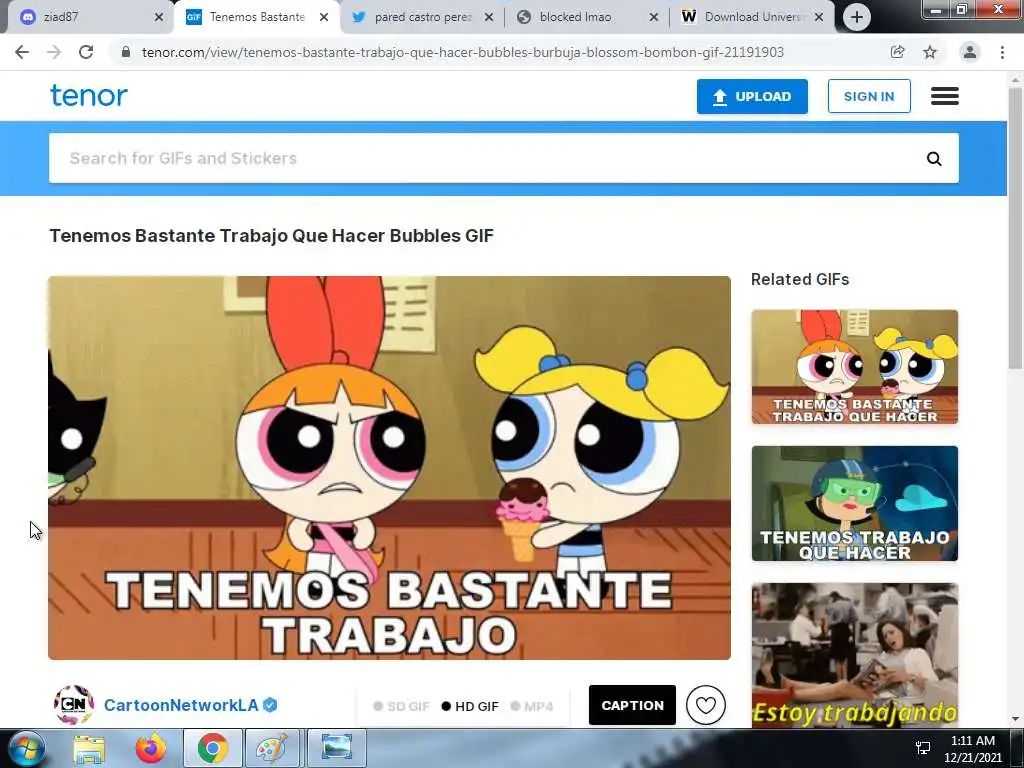Select the HD GIF option
1024x768 pixels.
[x=470, y=706]
